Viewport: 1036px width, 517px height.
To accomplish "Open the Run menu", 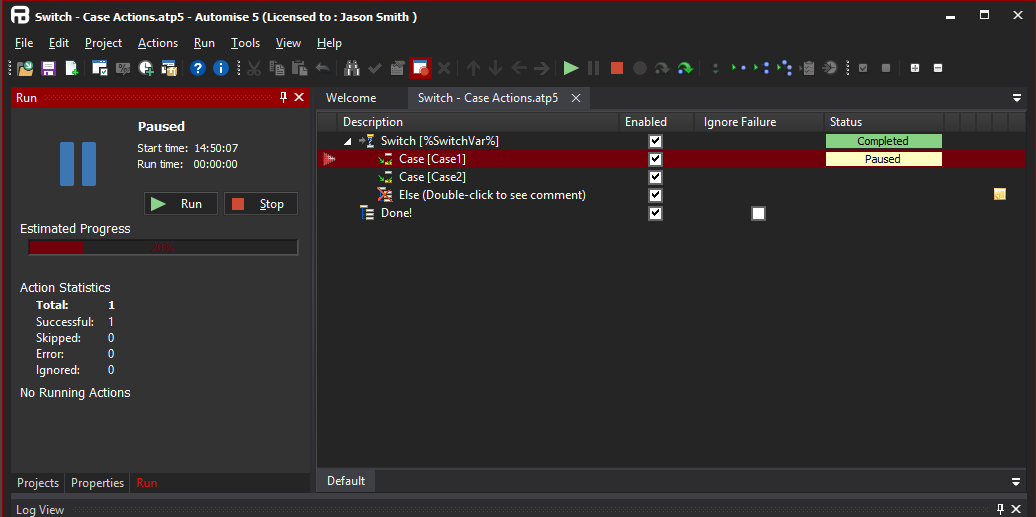I will [204, 43].
